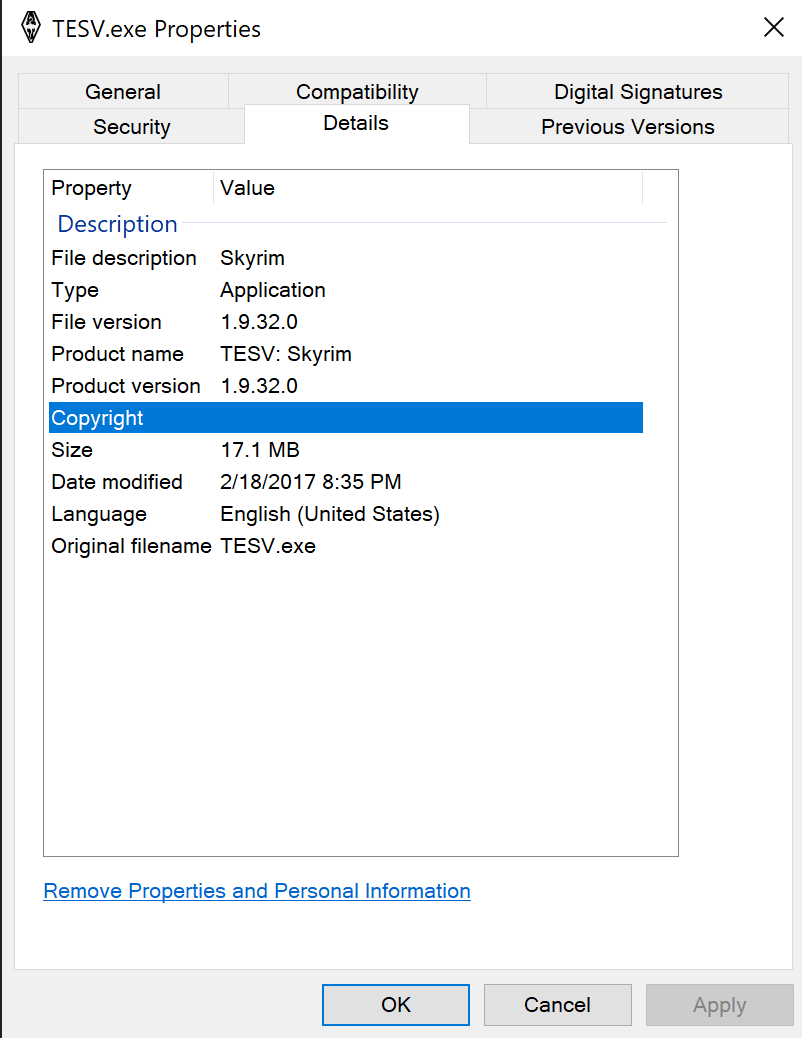Select the Security tab
802x1038 pixels.
pos(131,126)
